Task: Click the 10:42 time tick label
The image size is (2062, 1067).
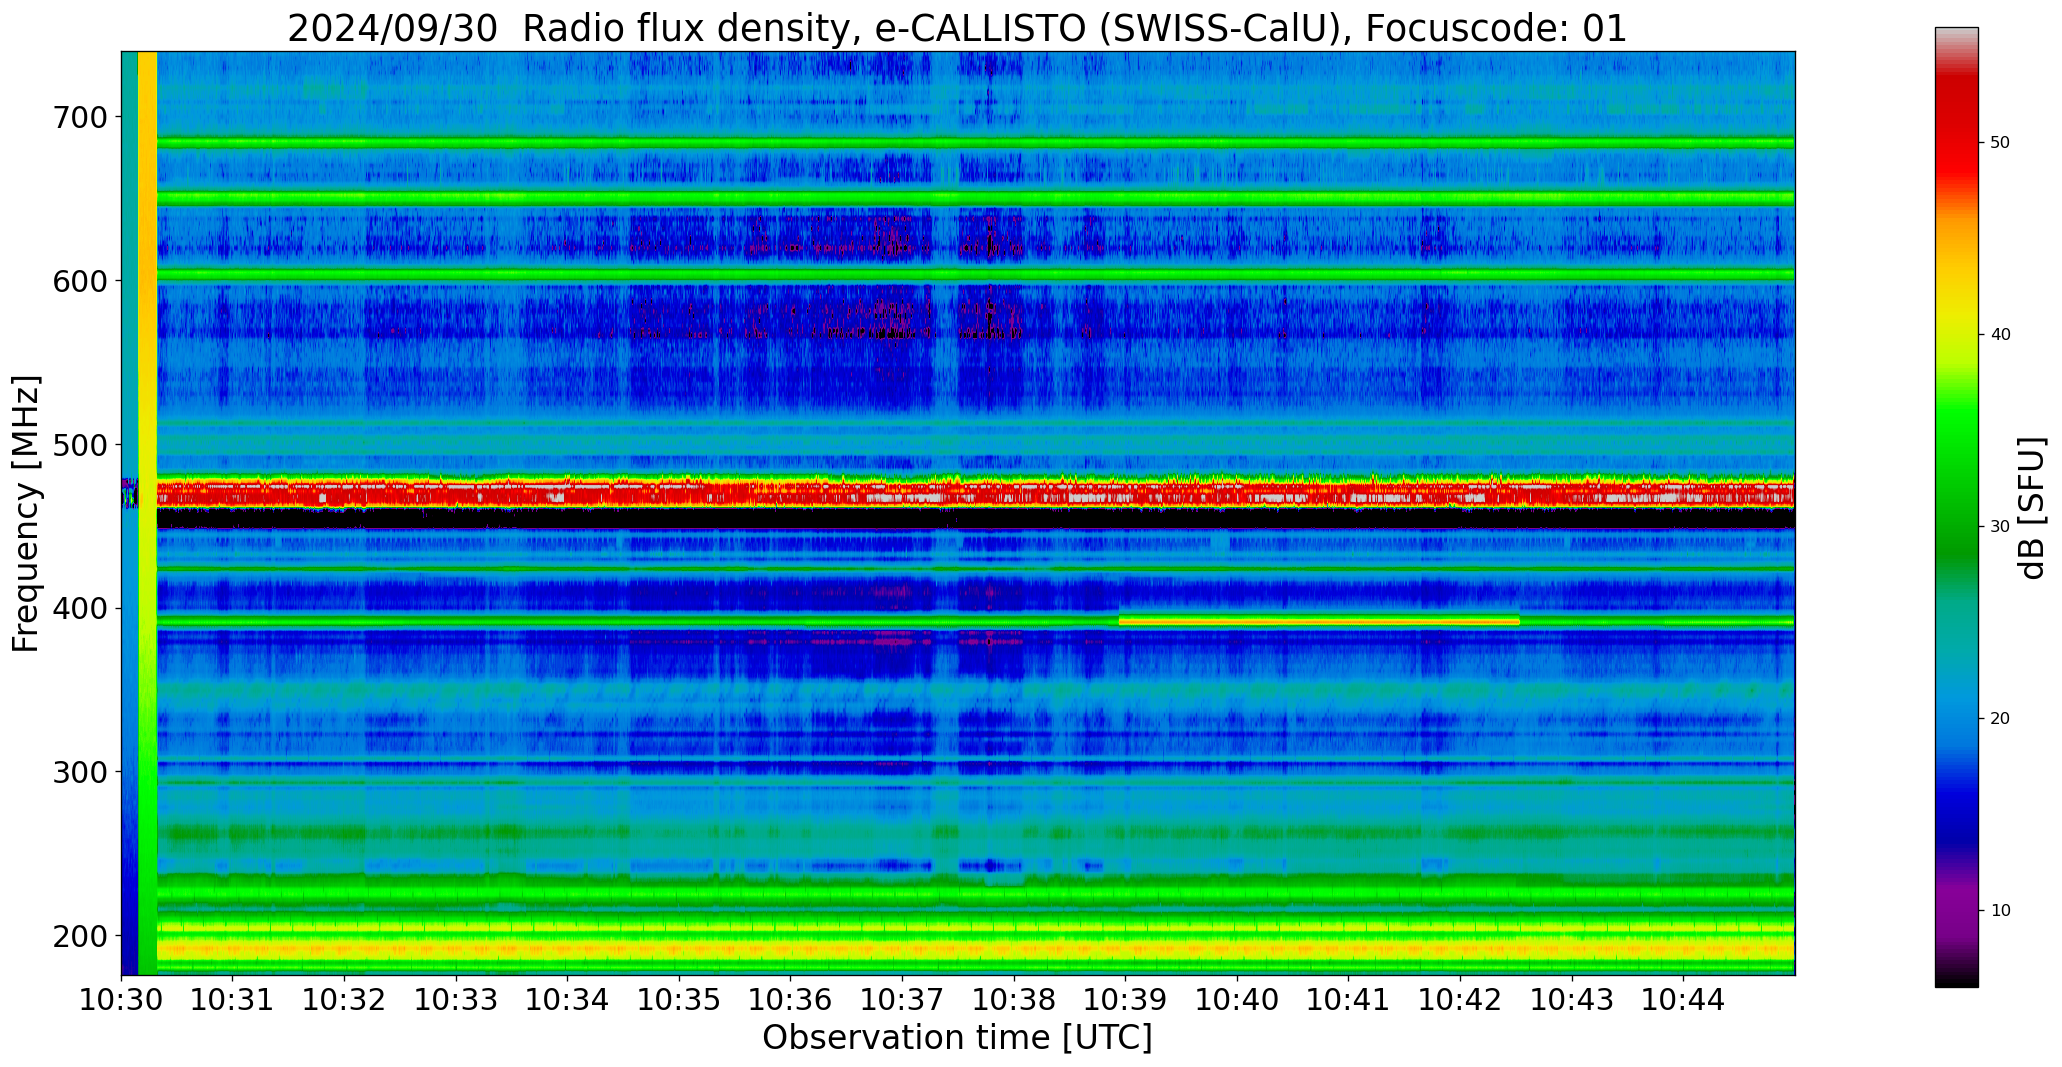Action: (1460, 999)
